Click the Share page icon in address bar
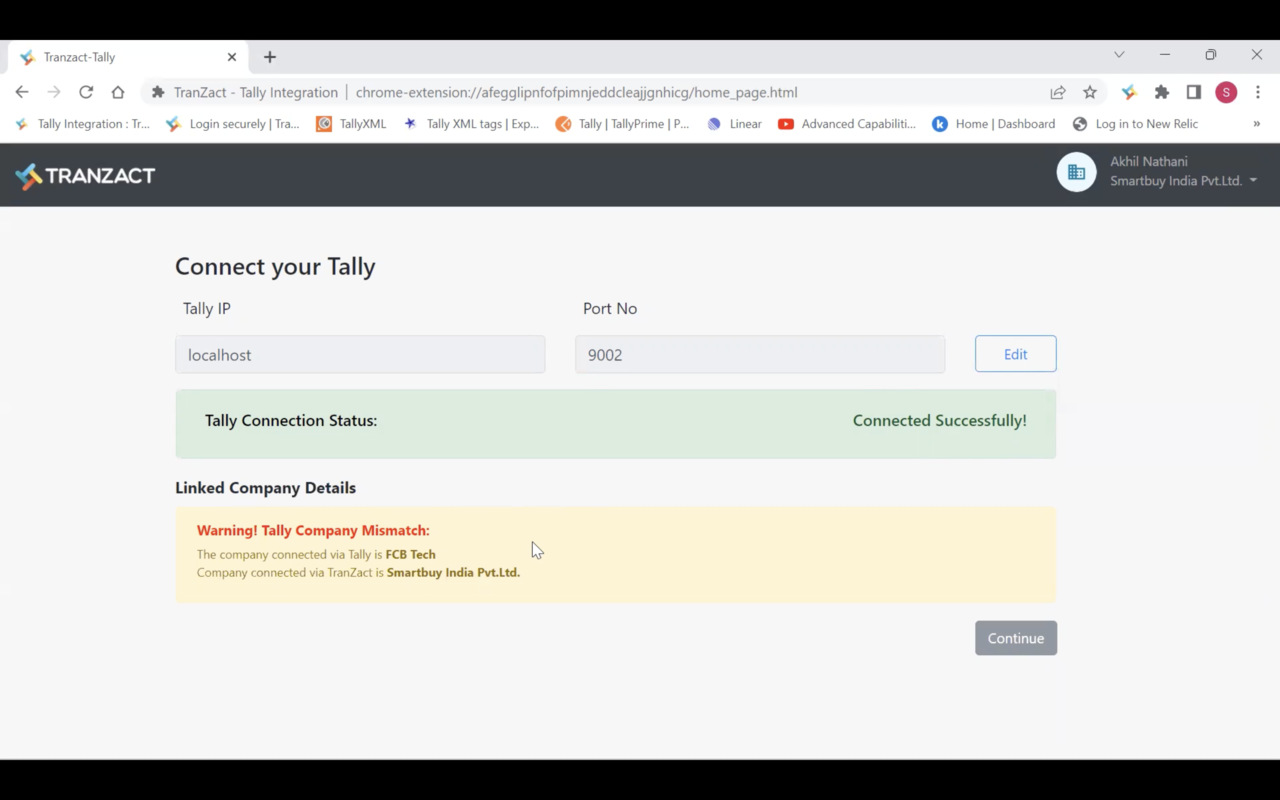Viewport: 1280px width, 800px height. click(1058, 92)
